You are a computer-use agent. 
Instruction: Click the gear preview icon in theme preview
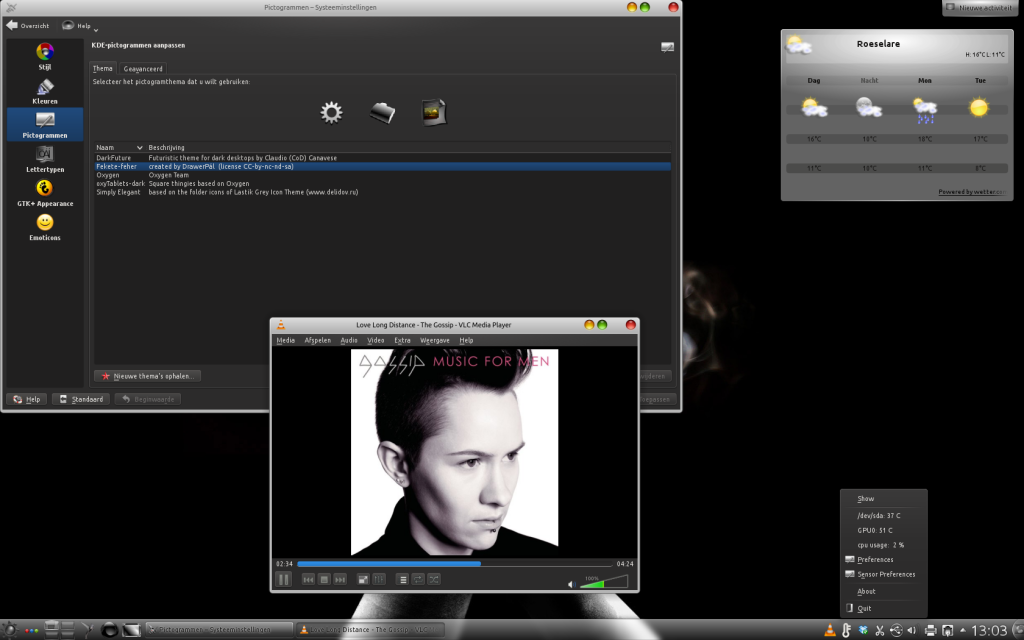(331, 112)
